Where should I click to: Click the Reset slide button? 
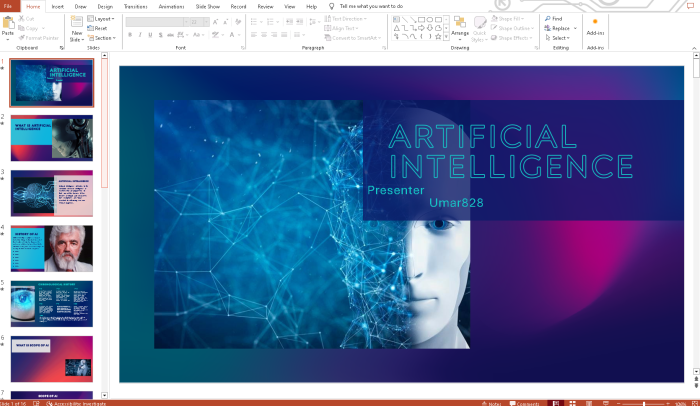[x=97, y=28]
